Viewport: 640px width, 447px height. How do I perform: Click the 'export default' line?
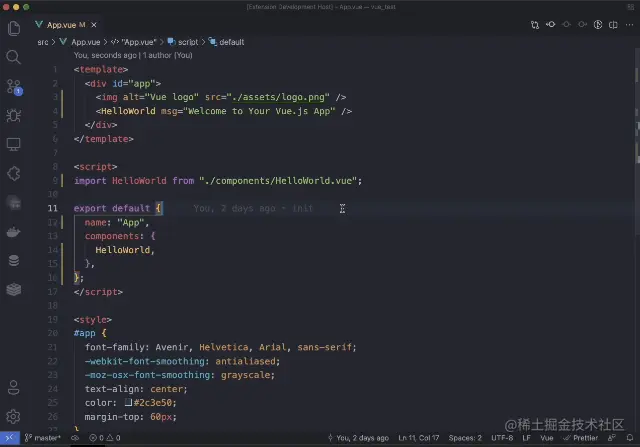[x=118, y=208]
